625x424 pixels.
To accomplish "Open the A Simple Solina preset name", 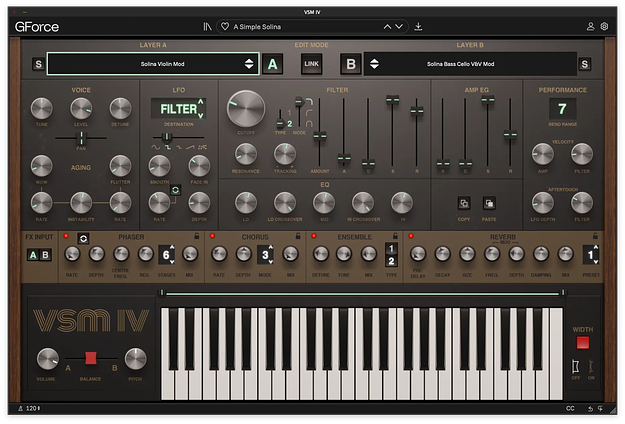I will click(x=257, y=27).
